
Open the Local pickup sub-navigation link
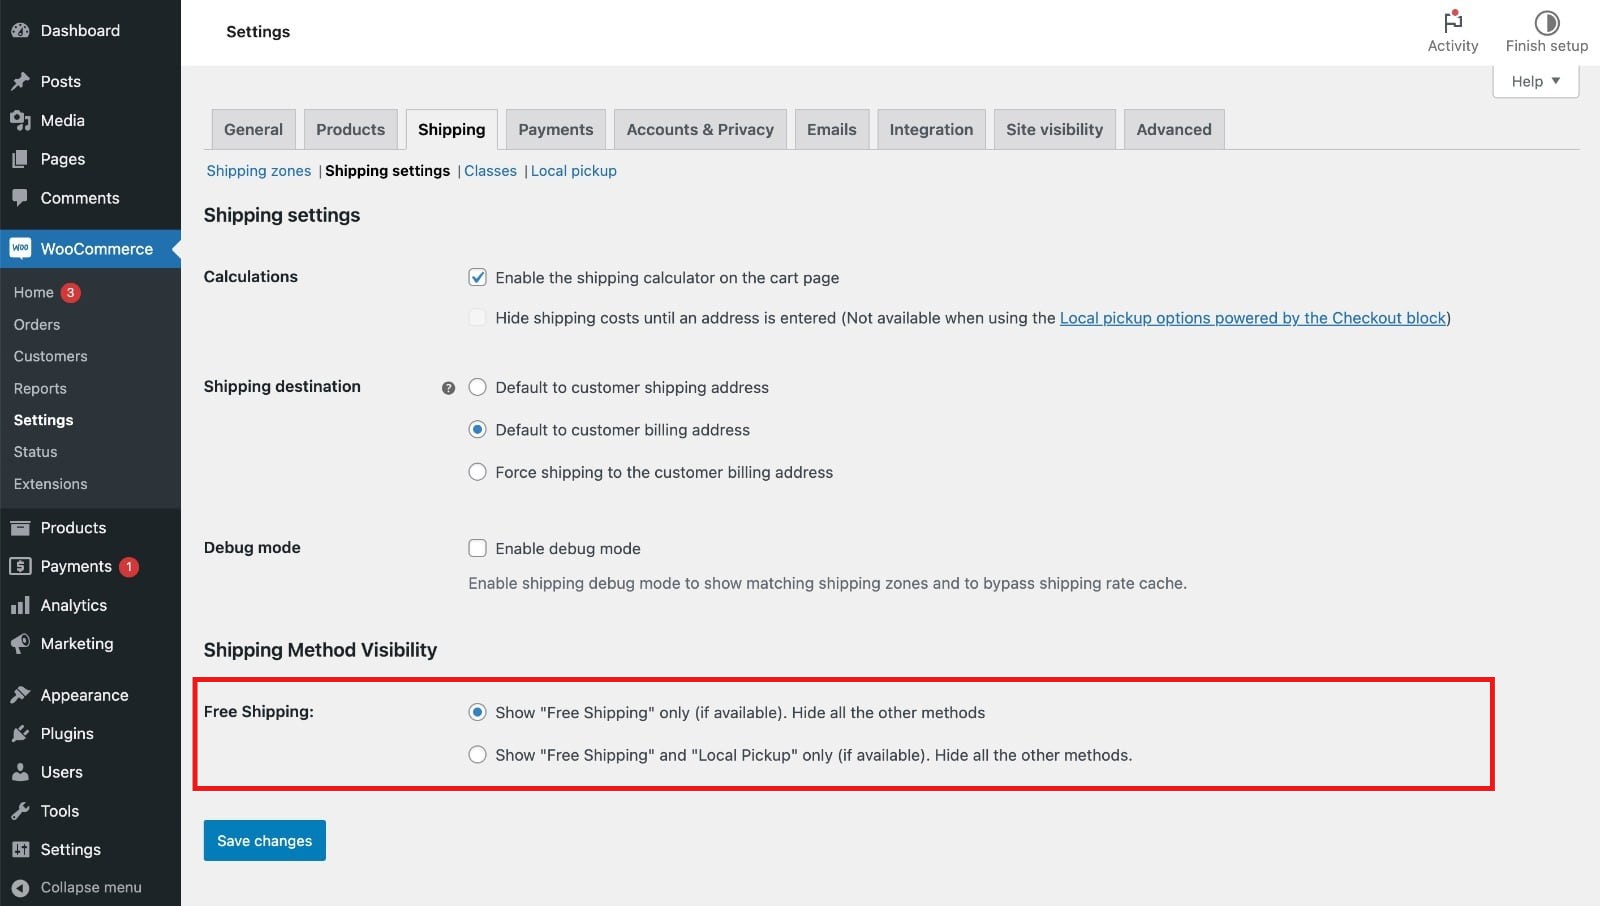pos(574,171)
